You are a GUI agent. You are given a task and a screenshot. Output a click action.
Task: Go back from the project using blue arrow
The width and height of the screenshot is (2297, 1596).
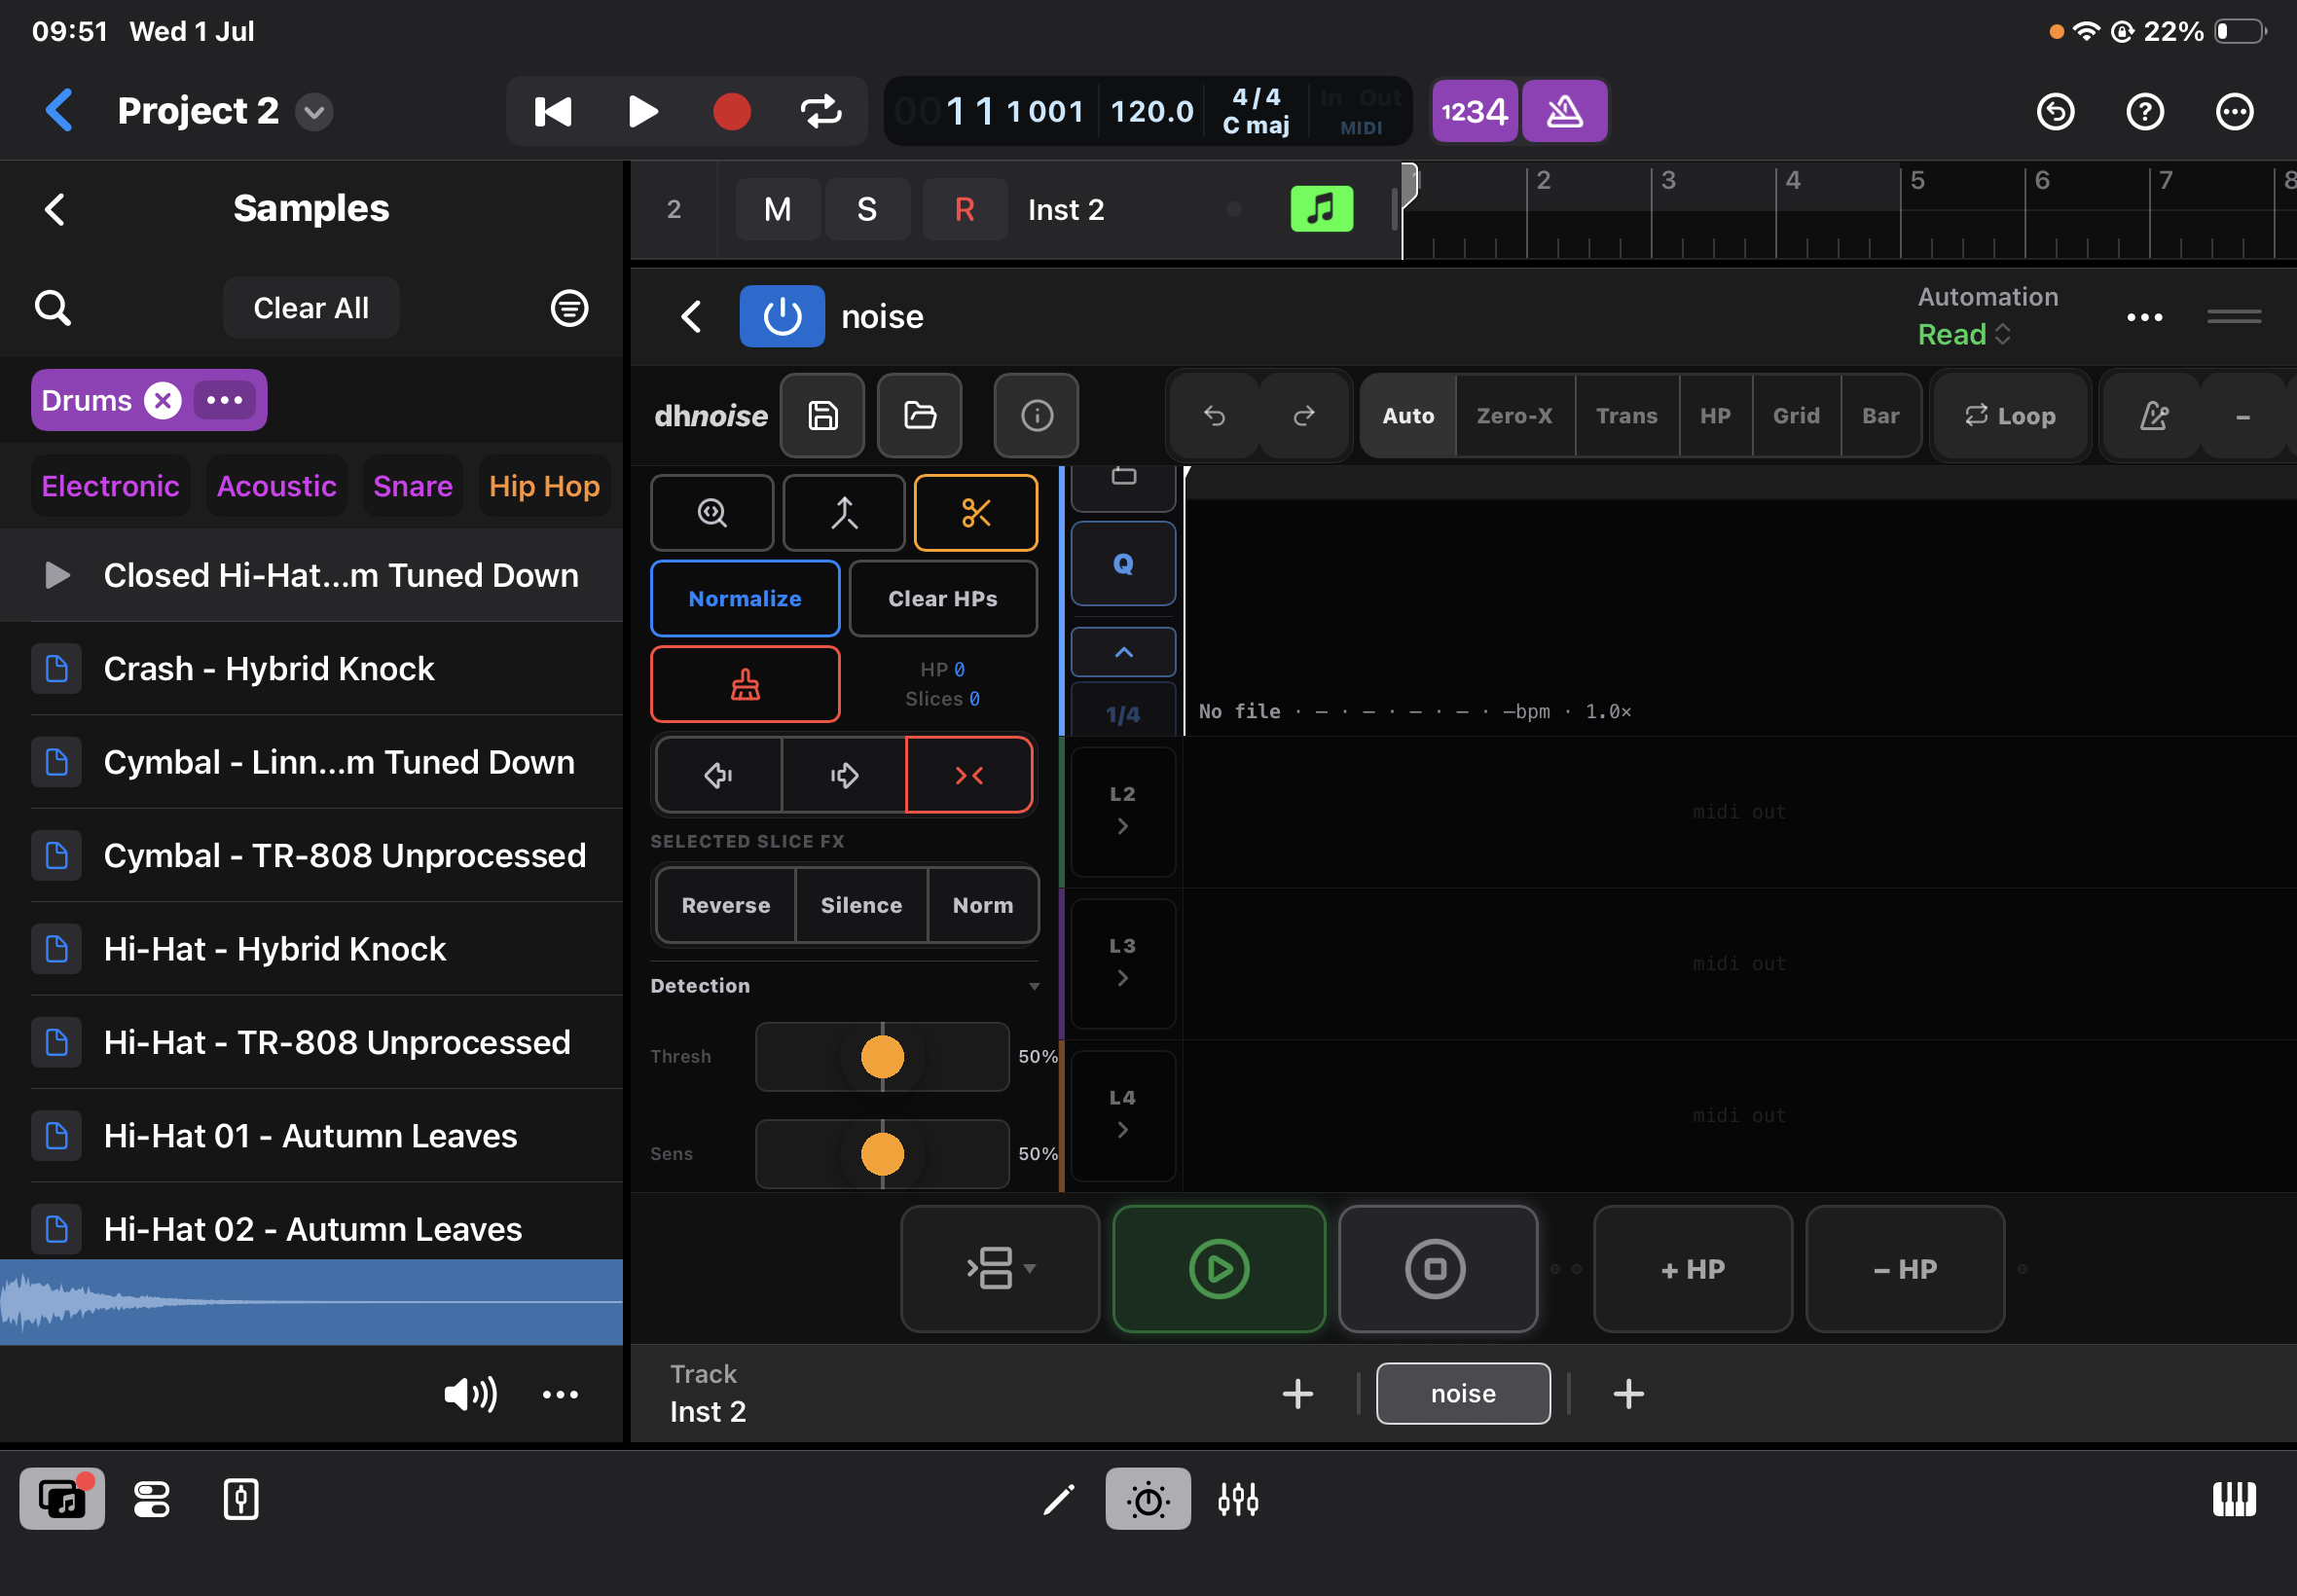(x=59, y=110)
